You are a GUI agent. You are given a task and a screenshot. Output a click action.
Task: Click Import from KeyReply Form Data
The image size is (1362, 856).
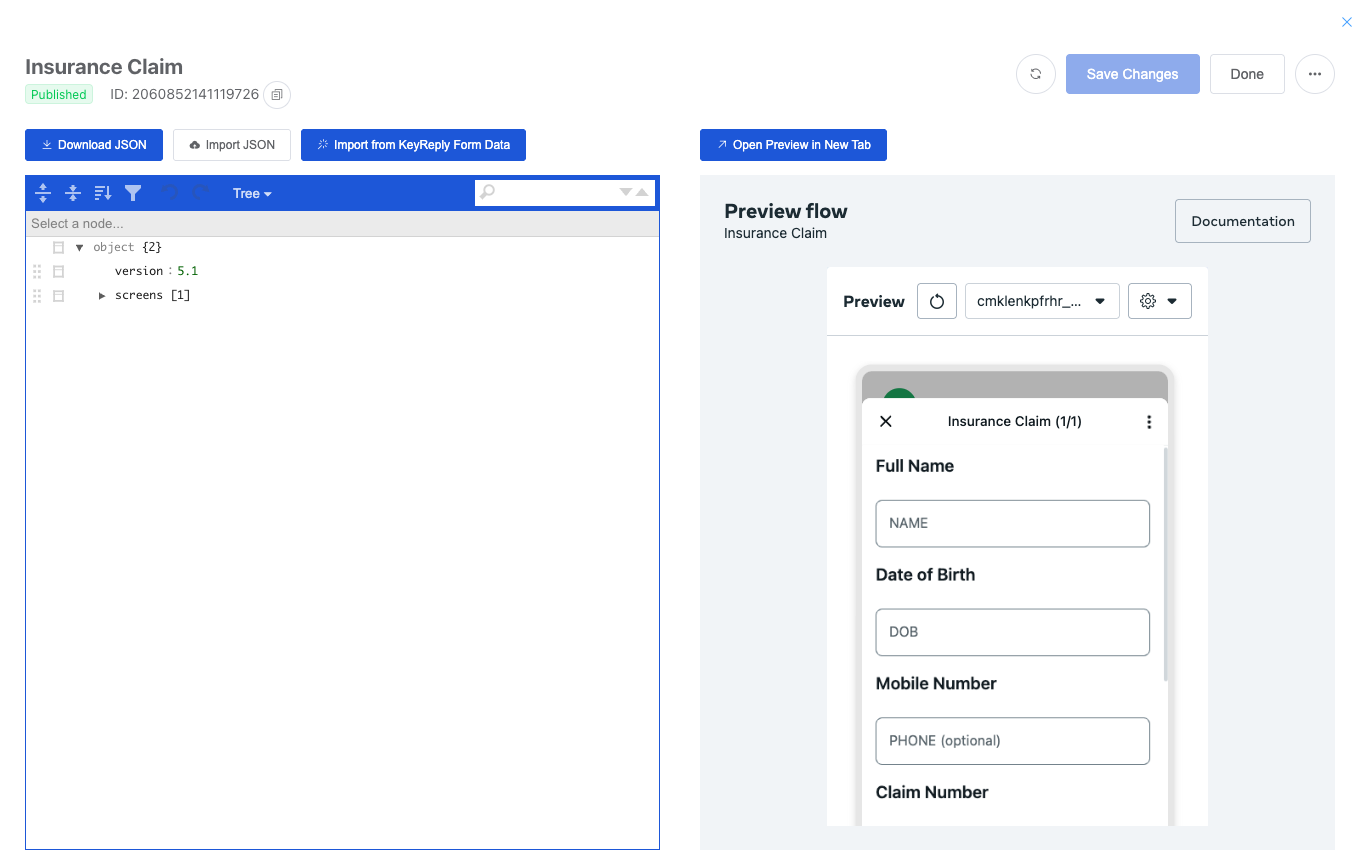click(413, 145)
